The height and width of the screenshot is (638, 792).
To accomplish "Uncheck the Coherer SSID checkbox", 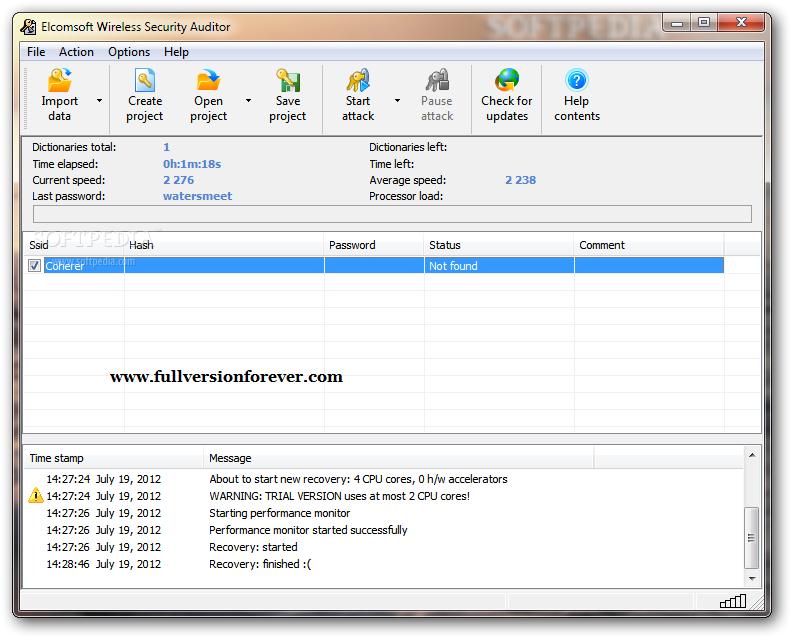I will pos(34,265).
